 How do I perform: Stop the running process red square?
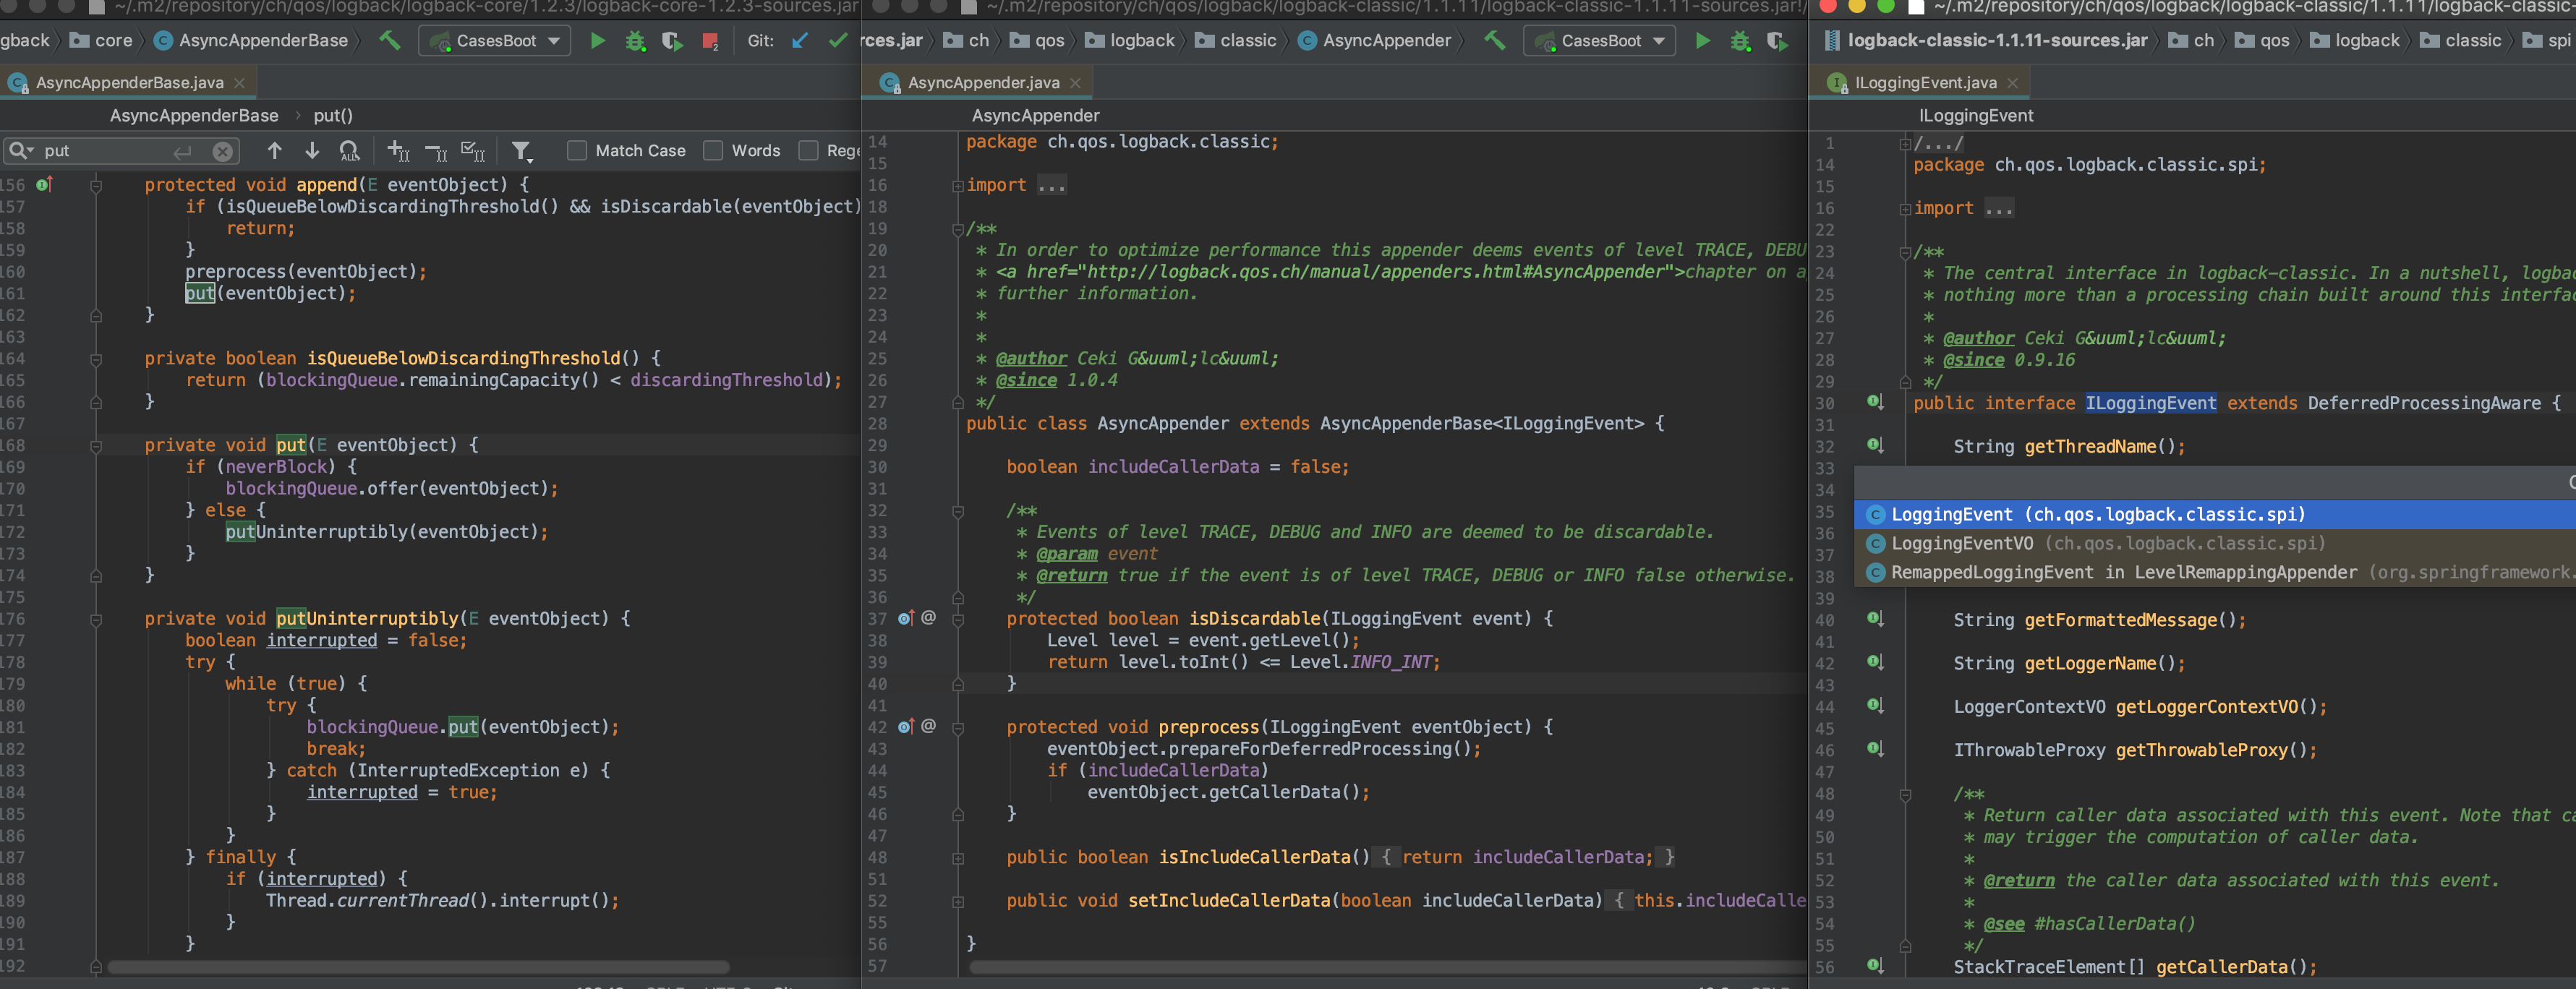(710, 41)
